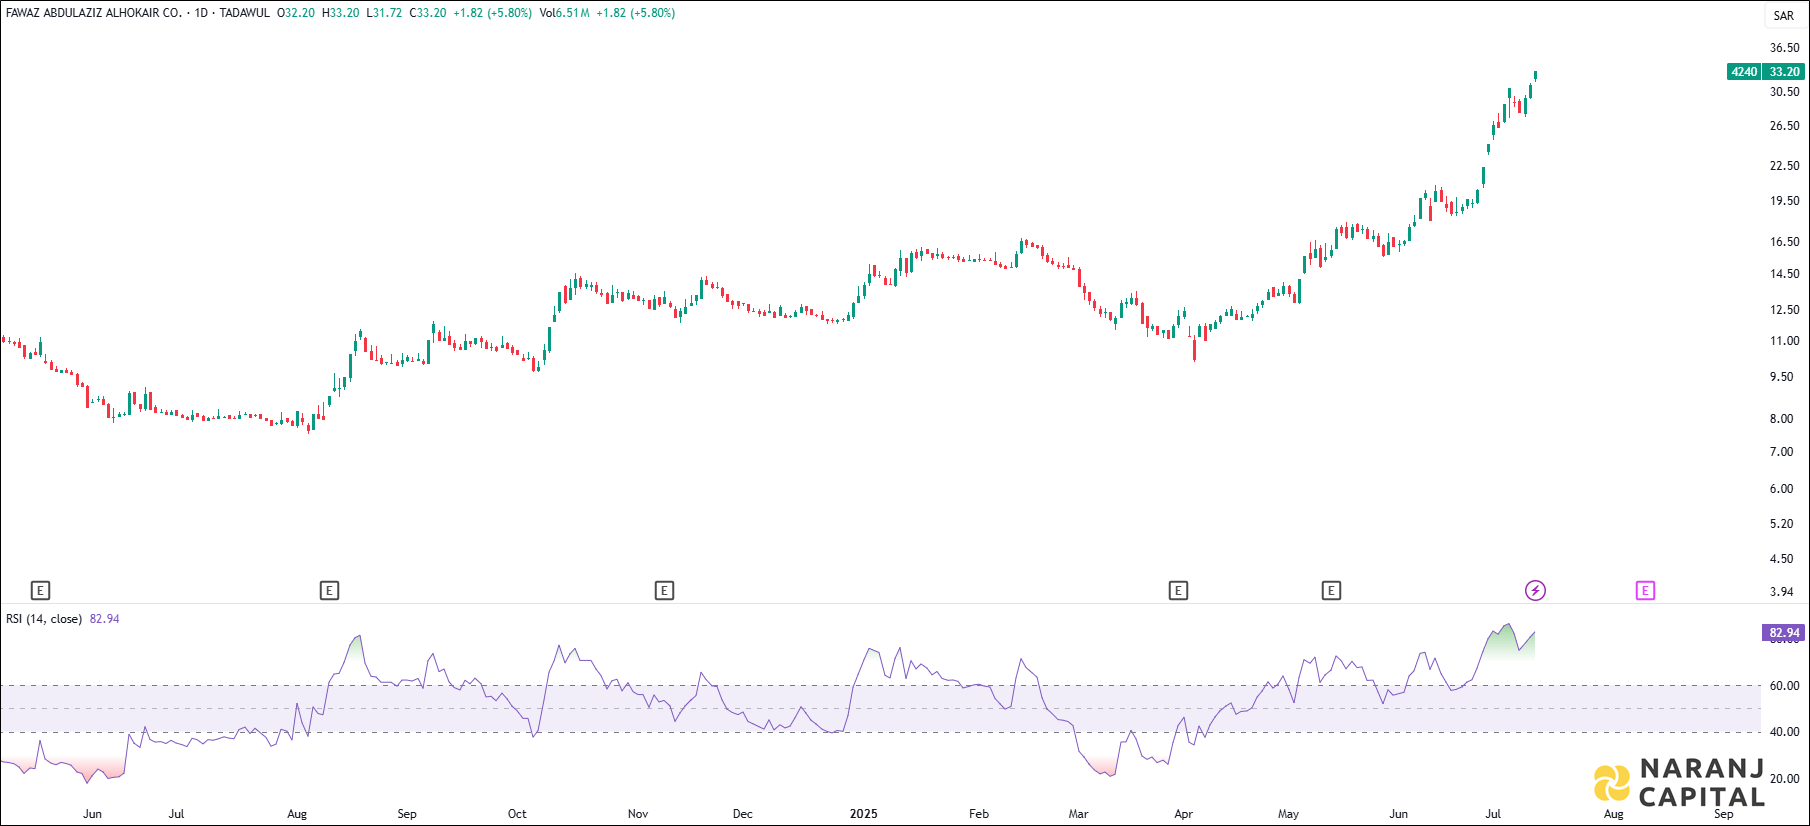Viewport: 1810px width, 826px height.
Task: Click the 33.20 current price label
Action: tap(1784, 72)
